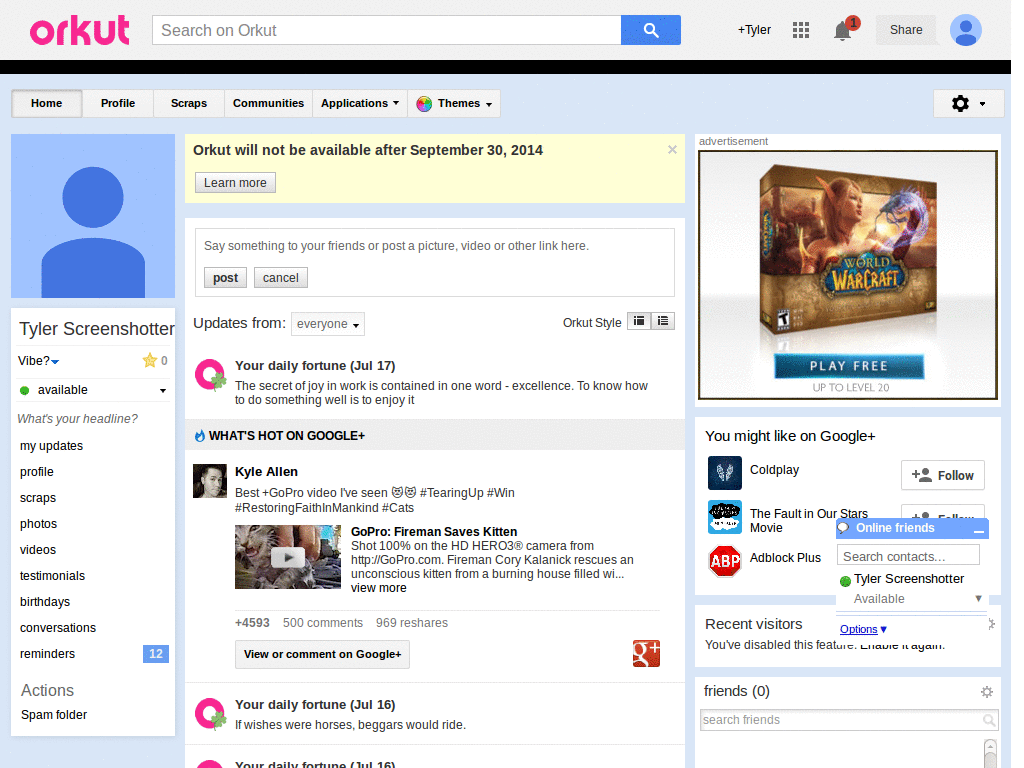Viewport: 1024px width, 768px height.
Task: Open the settings gear dropdown
Action: click(968, 103)
